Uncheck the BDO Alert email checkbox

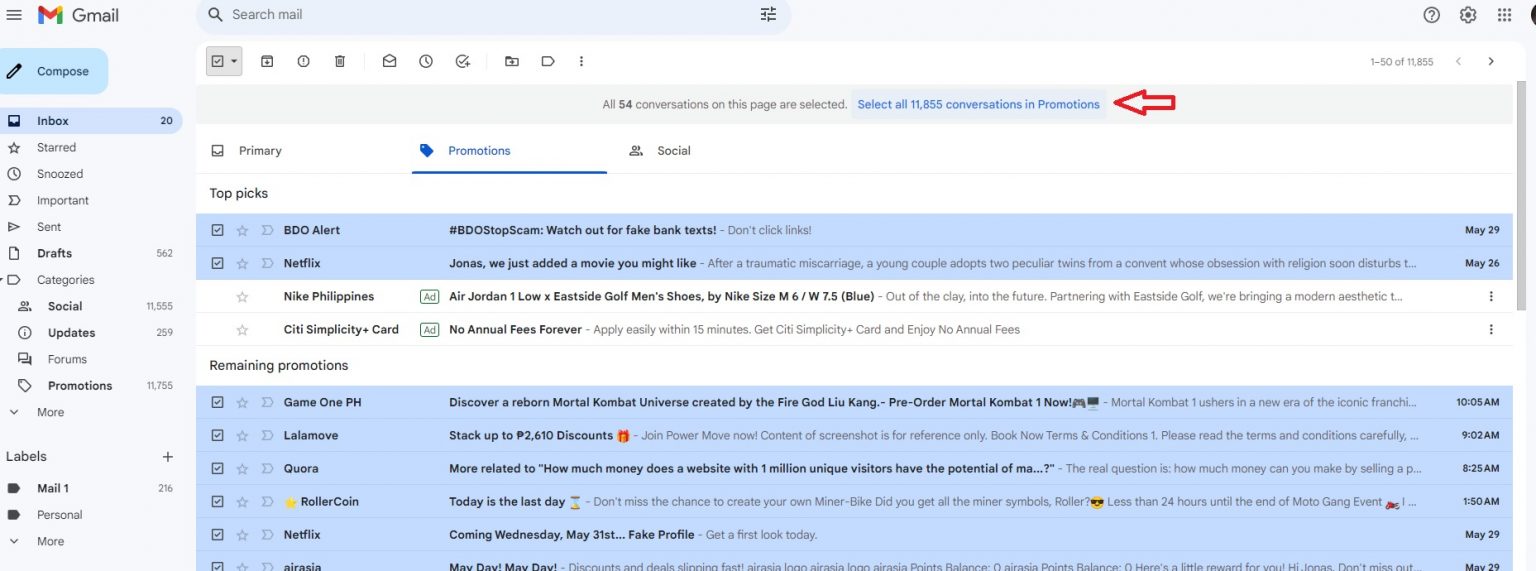click(x=218, y=230)
